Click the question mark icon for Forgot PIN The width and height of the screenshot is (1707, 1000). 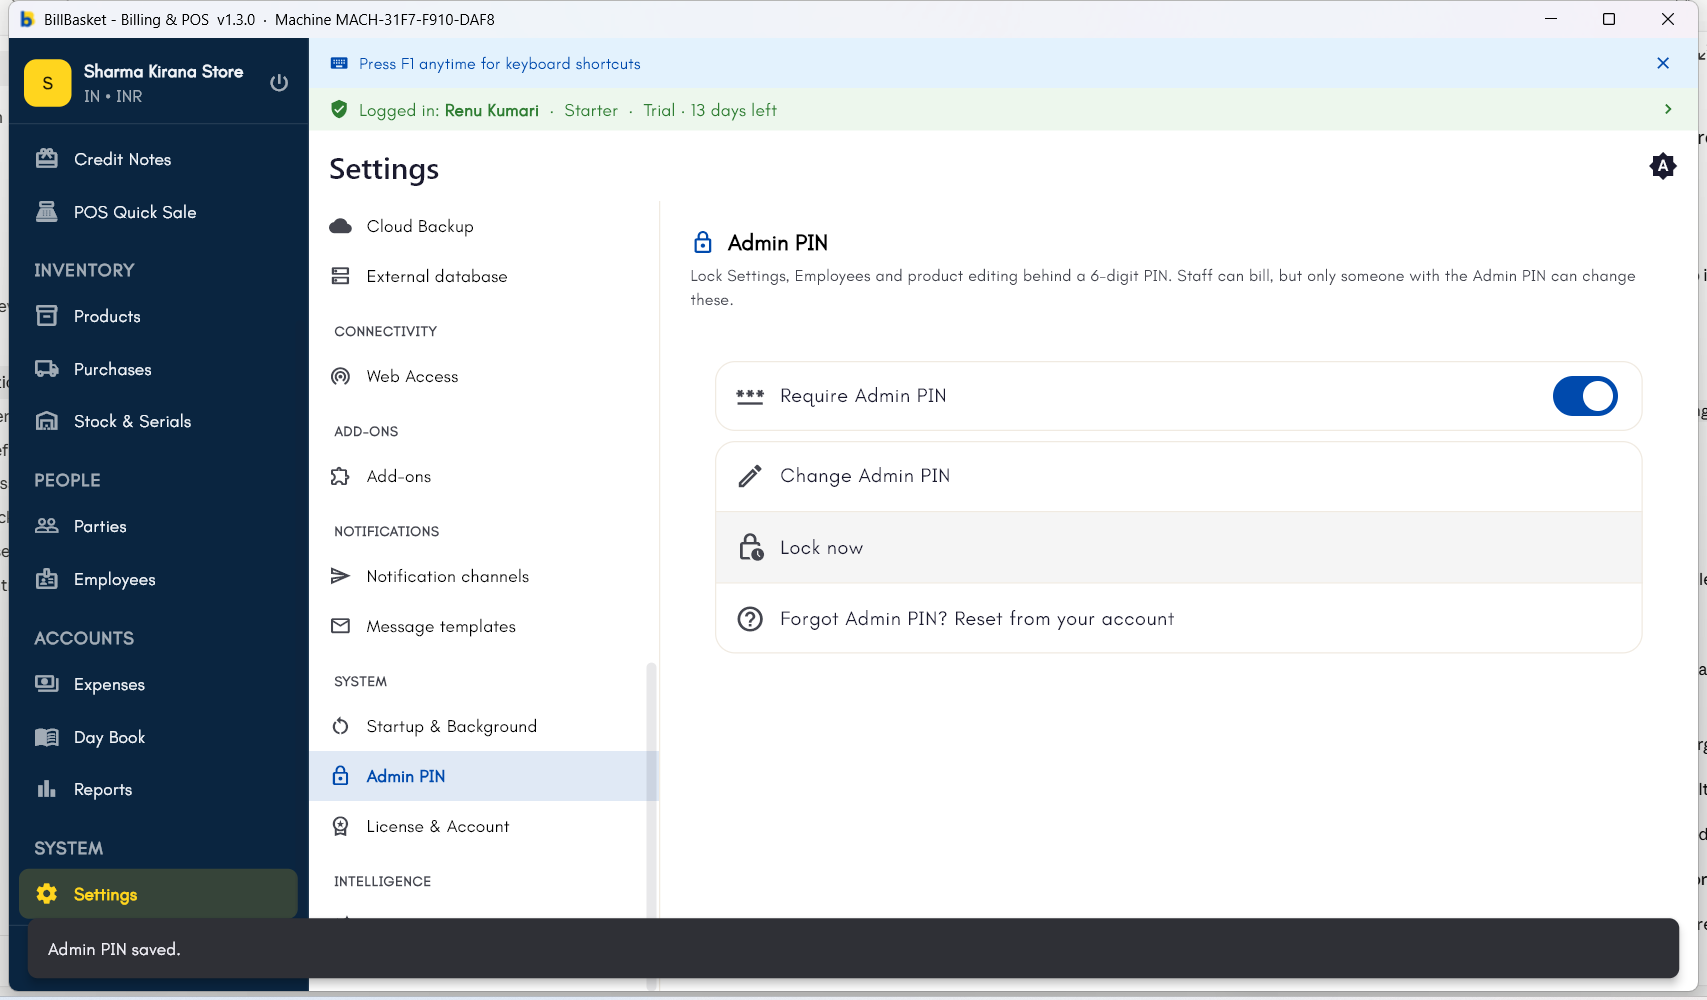750,619
